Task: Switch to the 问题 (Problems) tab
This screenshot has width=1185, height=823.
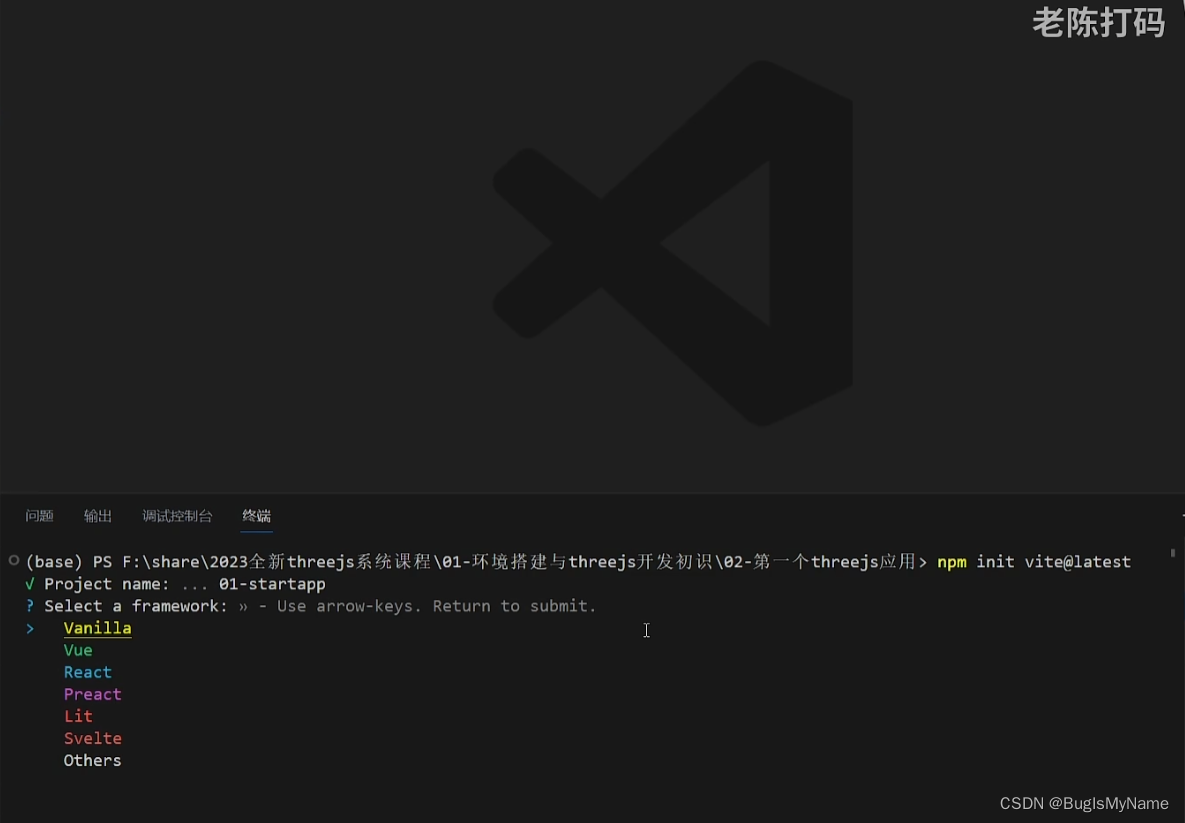Action: [39, 516]
